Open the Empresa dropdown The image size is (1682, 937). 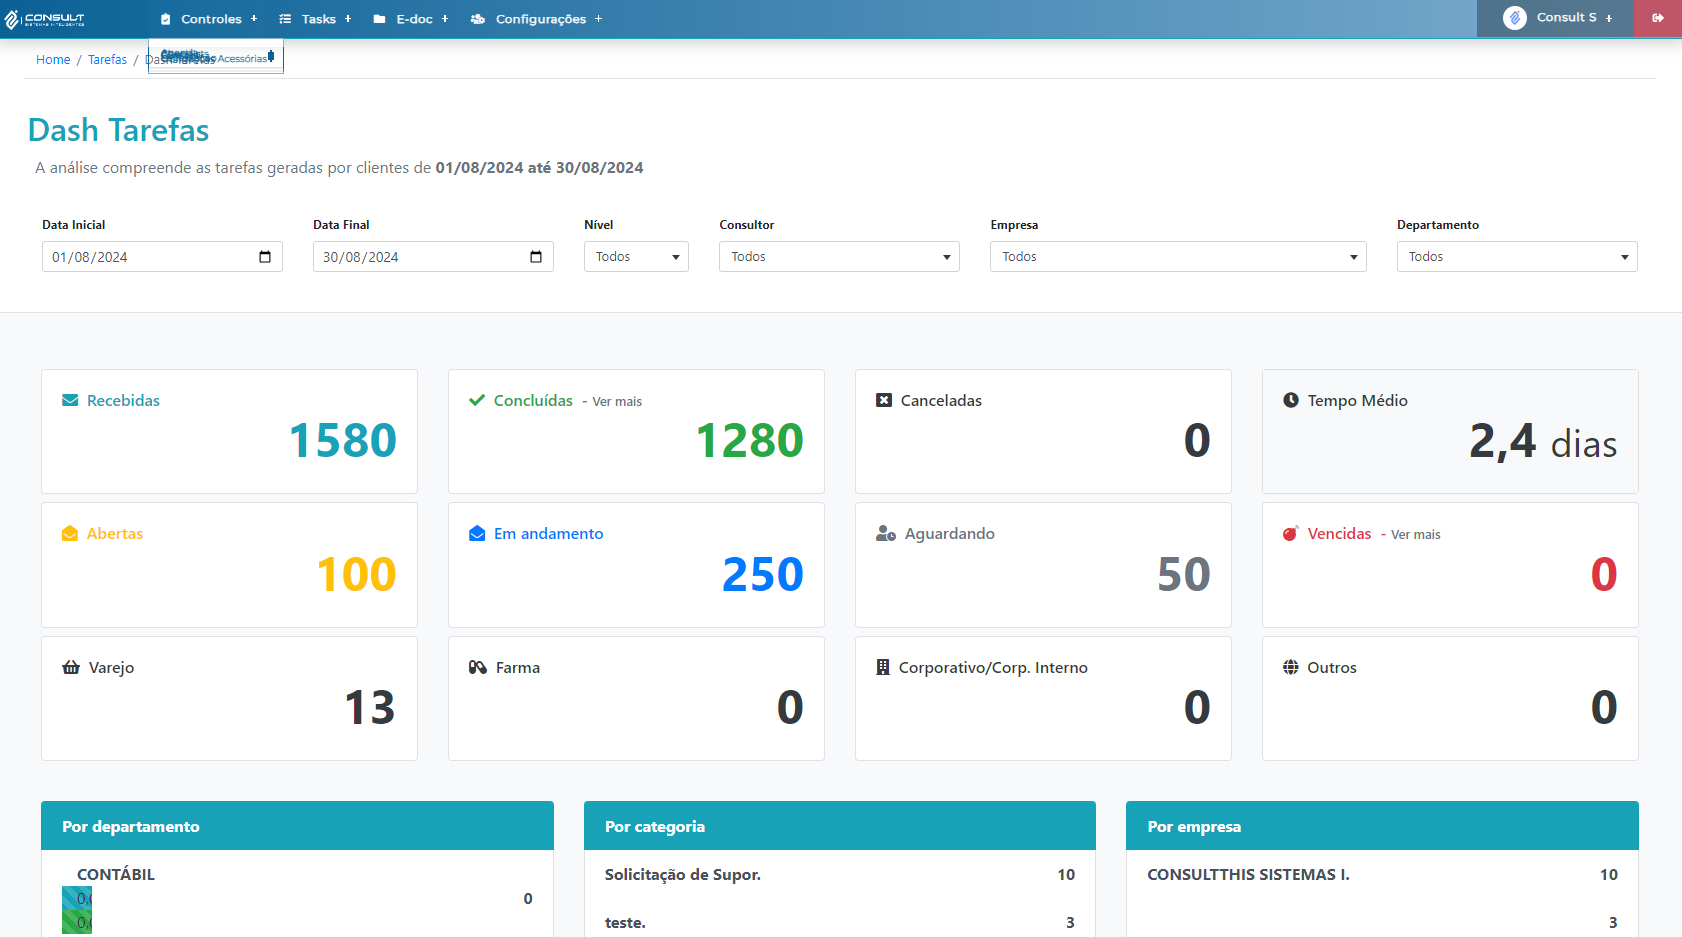click(1178, 257)
